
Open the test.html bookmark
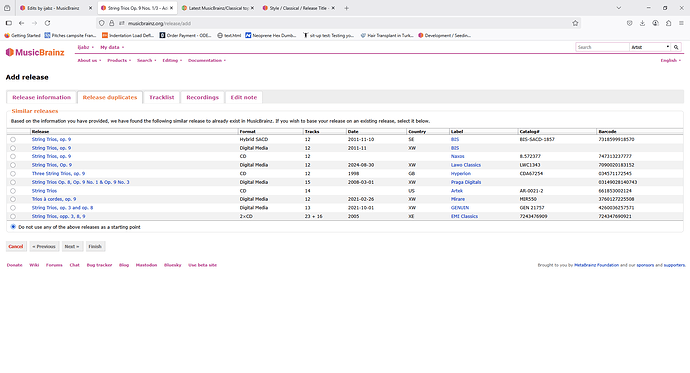pos(229,36)
